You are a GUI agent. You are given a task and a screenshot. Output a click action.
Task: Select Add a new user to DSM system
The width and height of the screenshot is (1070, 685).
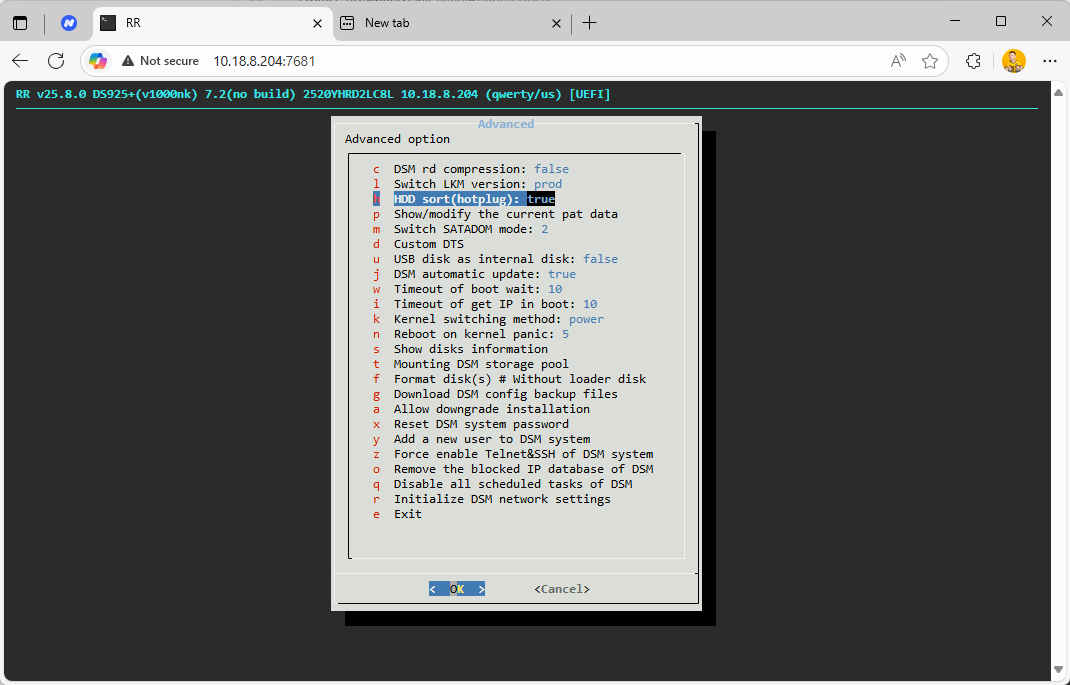pos(482,439)
